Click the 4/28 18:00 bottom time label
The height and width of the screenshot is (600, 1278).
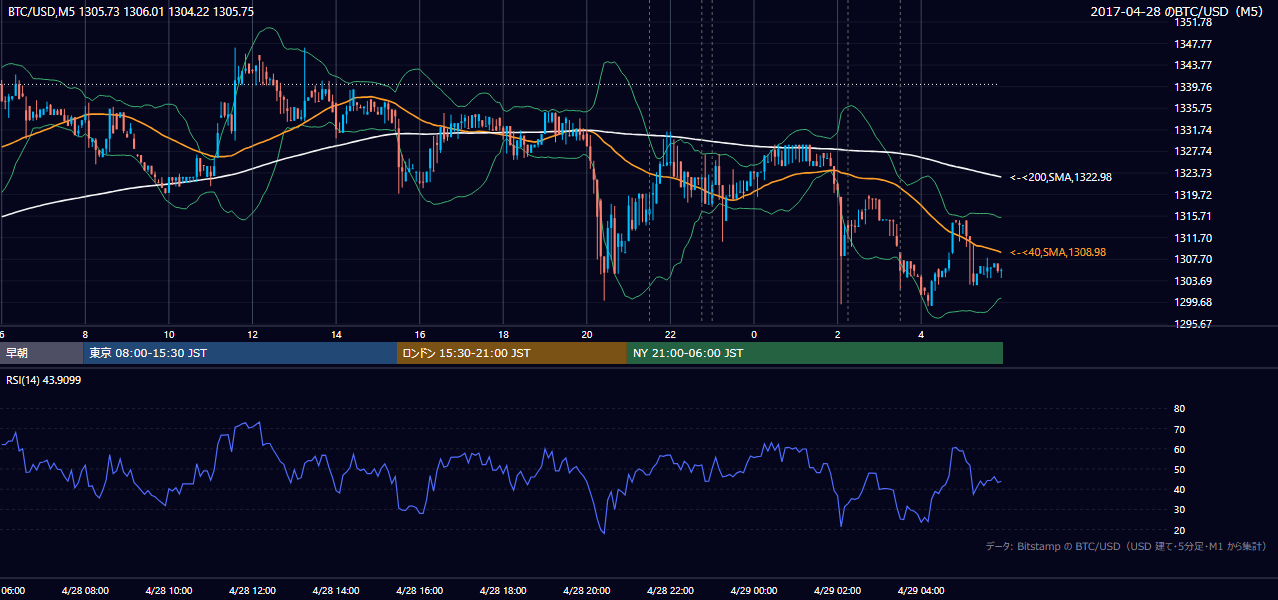click(504, 591)
